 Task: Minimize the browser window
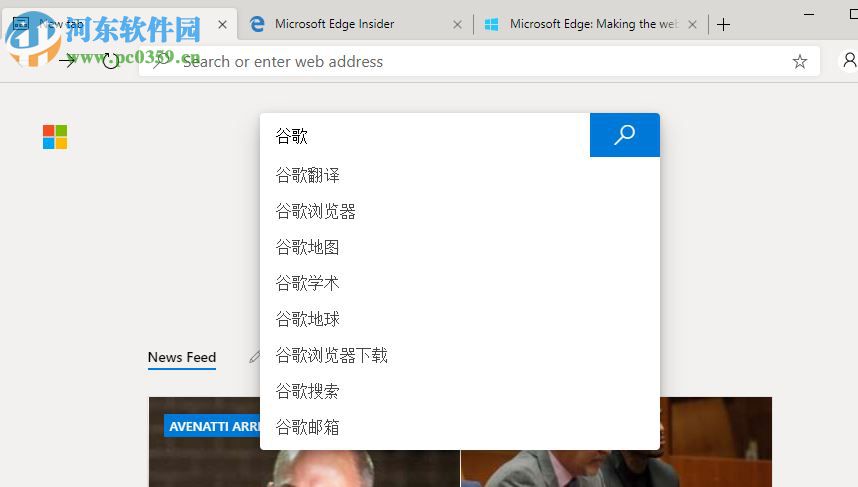809,14
